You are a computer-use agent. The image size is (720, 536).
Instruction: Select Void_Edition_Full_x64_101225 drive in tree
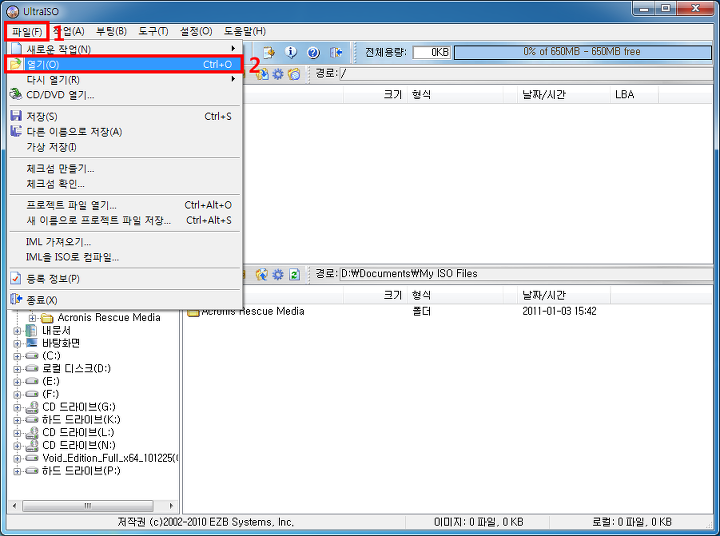(110, 458)
